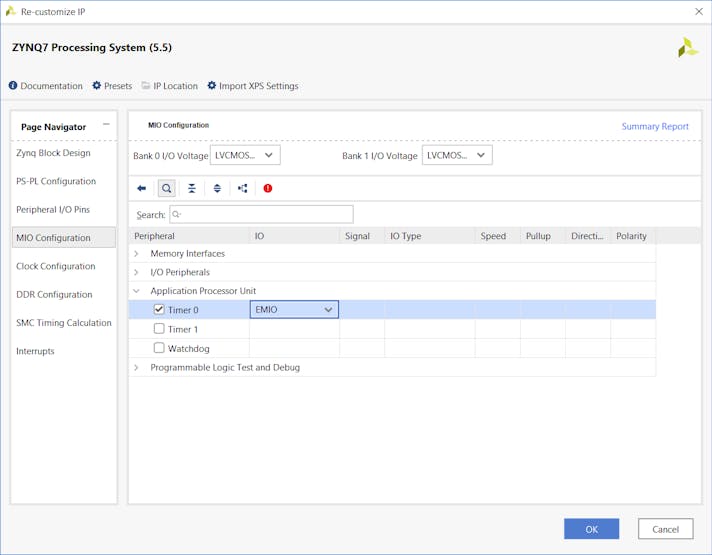The height and width of the screenshot is (555, 712).
Task: Open the Timer 0 EMIO dropdown
Action: (x=294, y=309)
